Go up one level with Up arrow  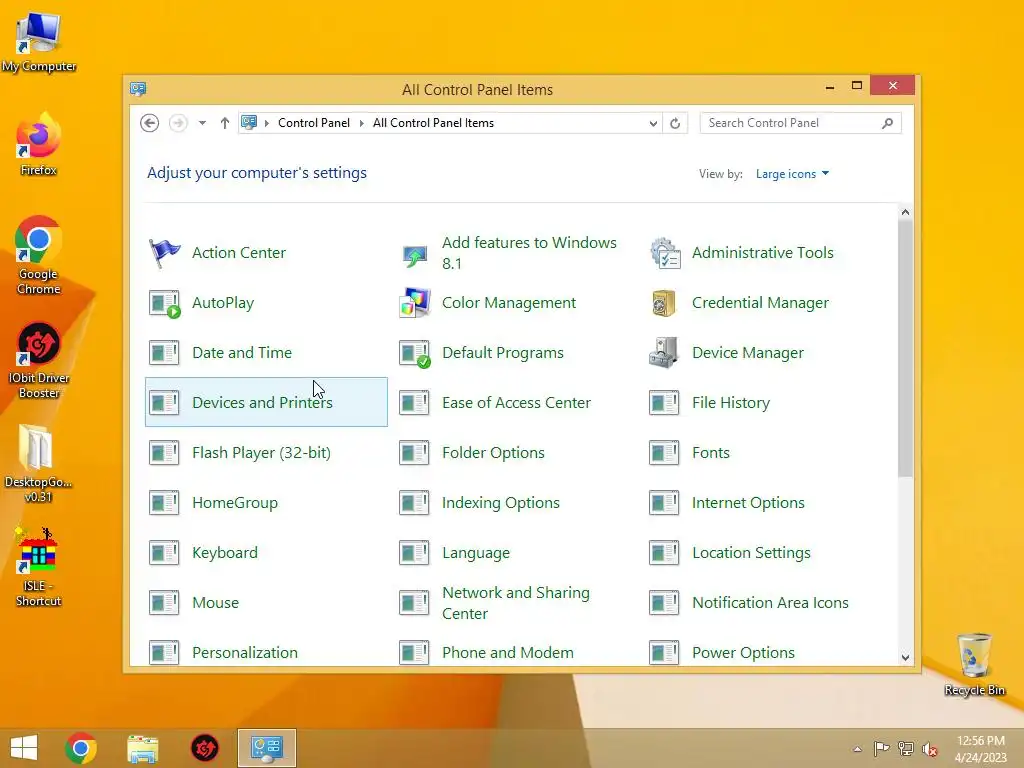(x=225, y=123)
